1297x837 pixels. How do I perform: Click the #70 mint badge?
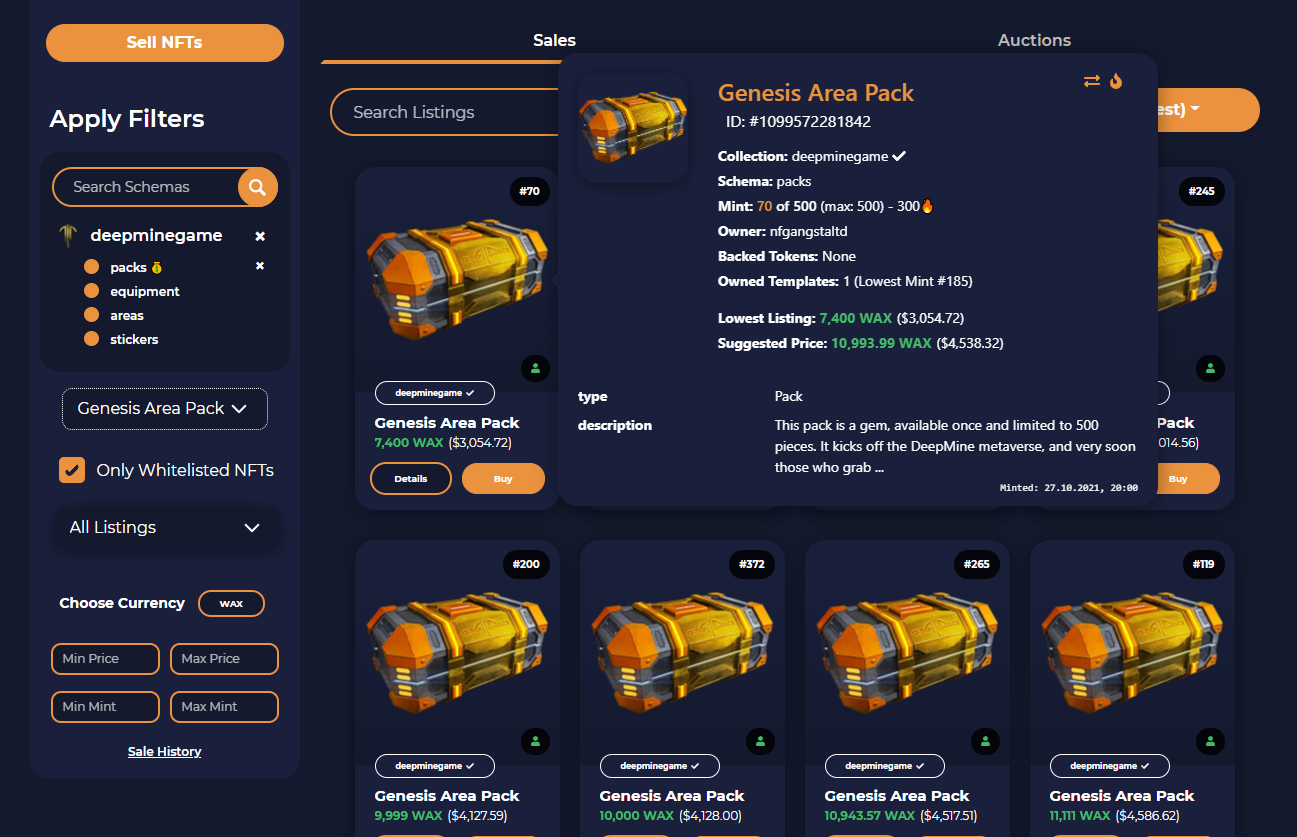pos(529,190)
